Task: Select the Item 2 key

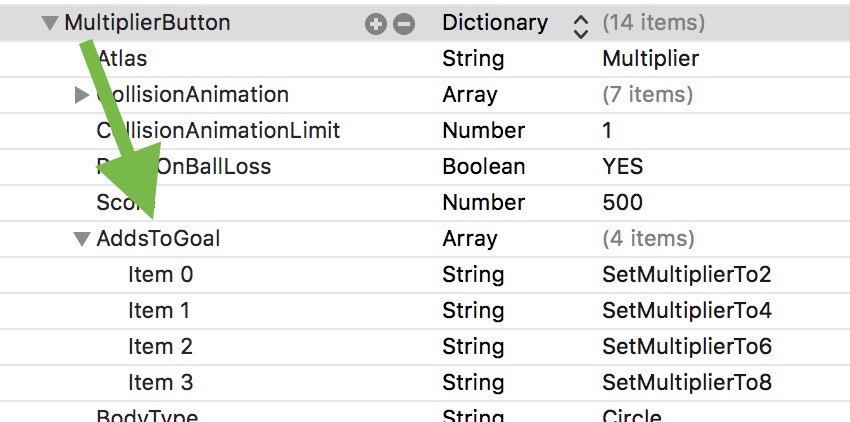Action: tap(160, 347)
